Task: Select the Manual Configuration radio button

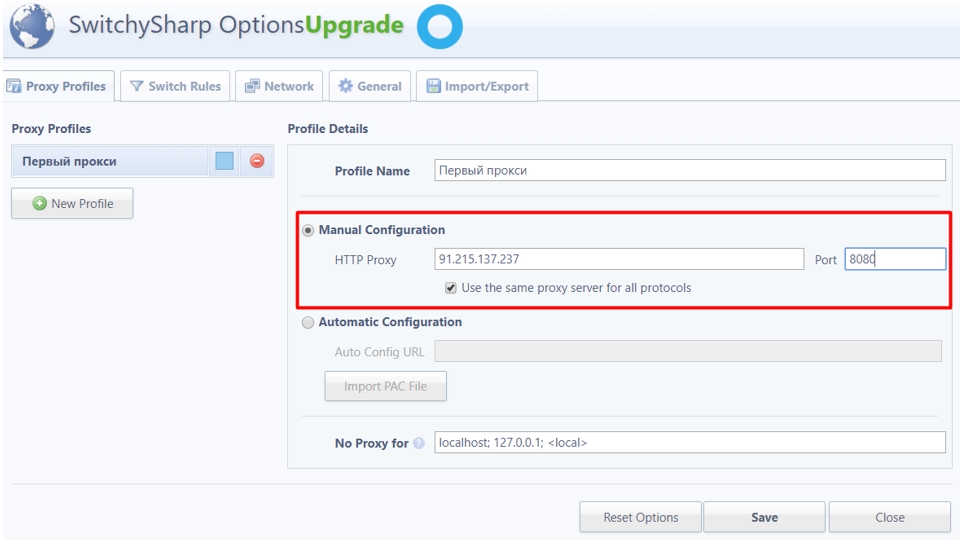Action: coord(308,230)
